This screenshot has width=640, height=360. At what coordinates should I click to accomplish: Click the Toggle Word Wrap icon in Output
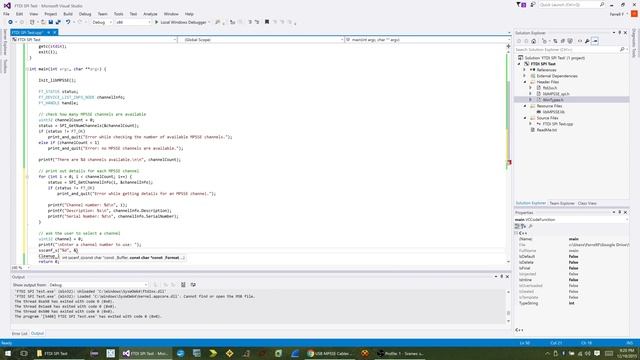(193, 285)
